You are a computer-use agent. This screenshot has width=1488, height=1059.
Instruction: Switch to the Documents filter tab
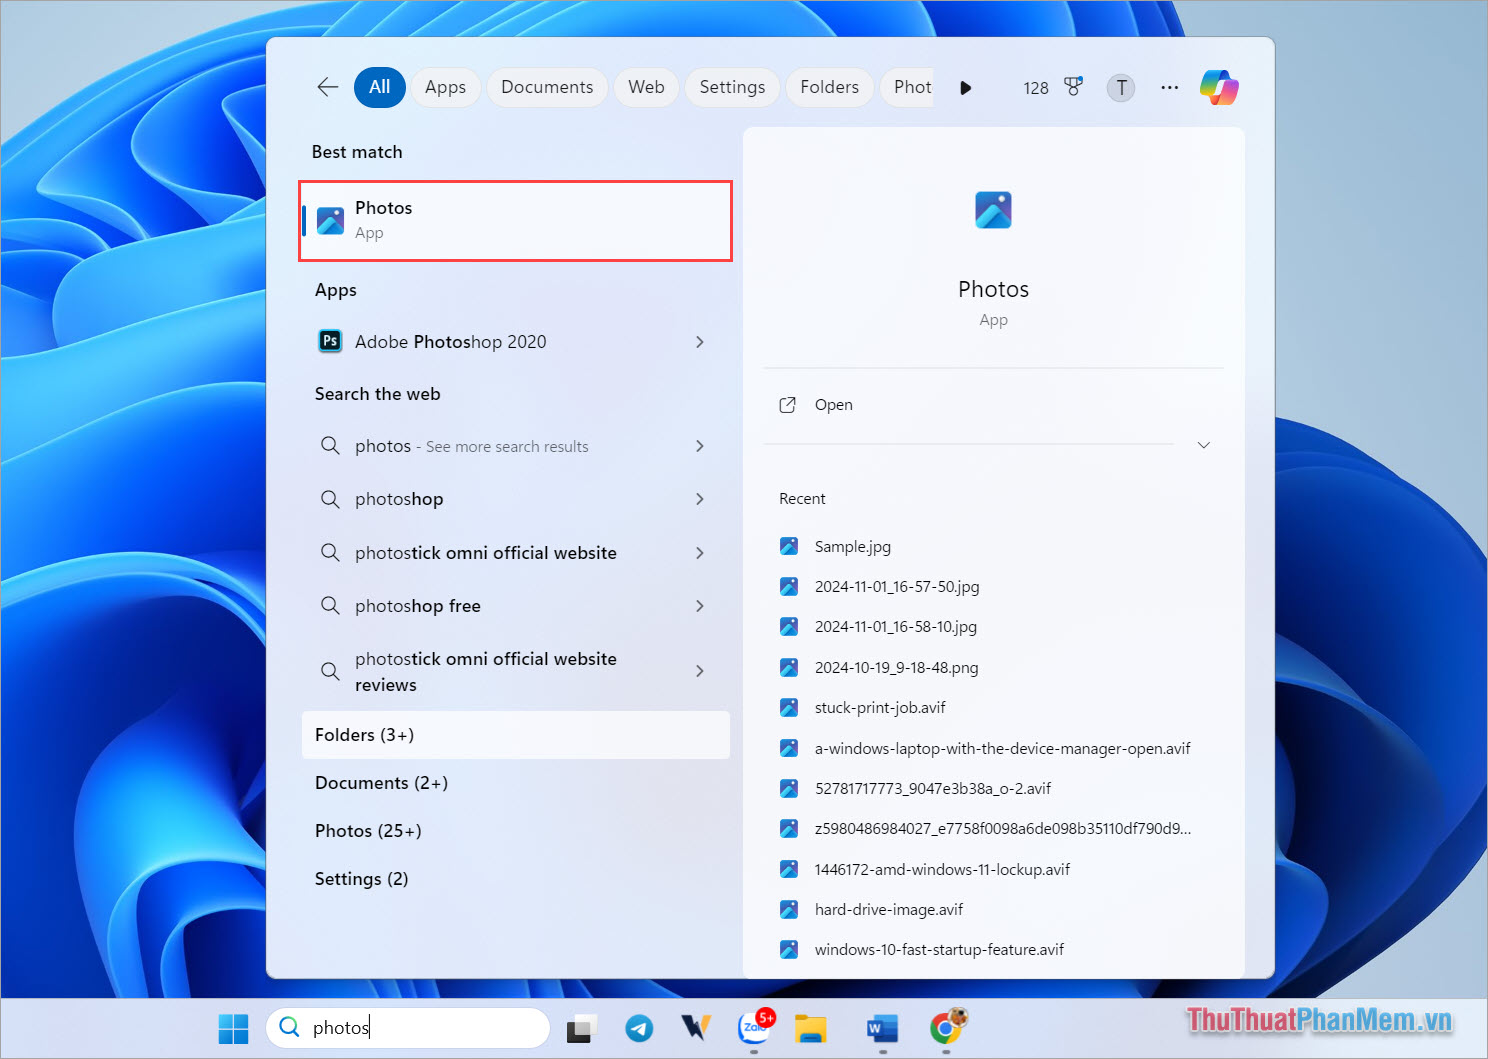(546, 87)
